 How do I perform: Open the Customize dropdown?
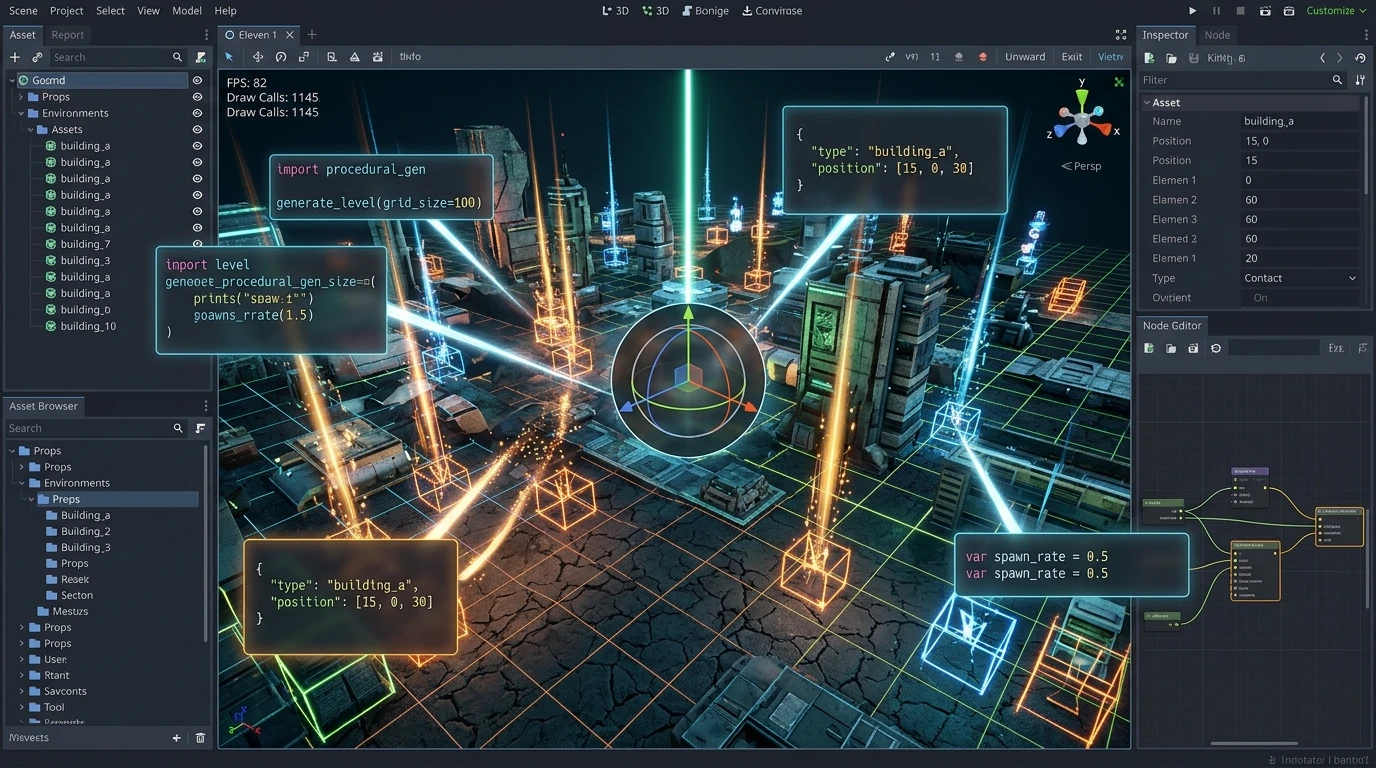click(1336, 11)
